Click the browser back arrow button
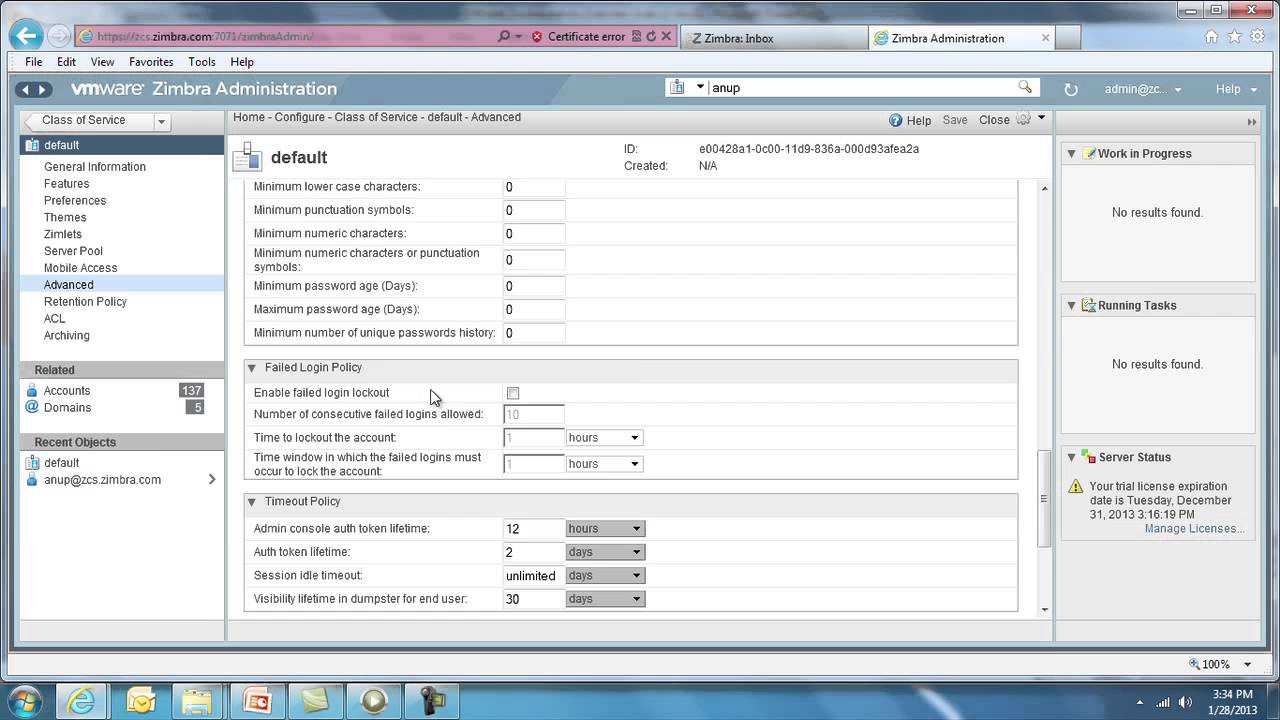Image resolution: width=1280 pixels, height=720 pixels. [x=26, y=36]
